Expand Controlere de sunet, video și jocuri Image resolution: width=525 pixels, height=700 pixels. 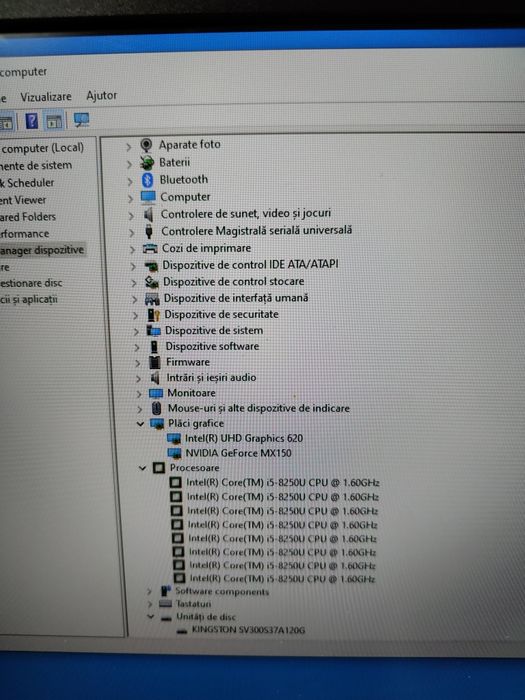[x=131, y=216]
